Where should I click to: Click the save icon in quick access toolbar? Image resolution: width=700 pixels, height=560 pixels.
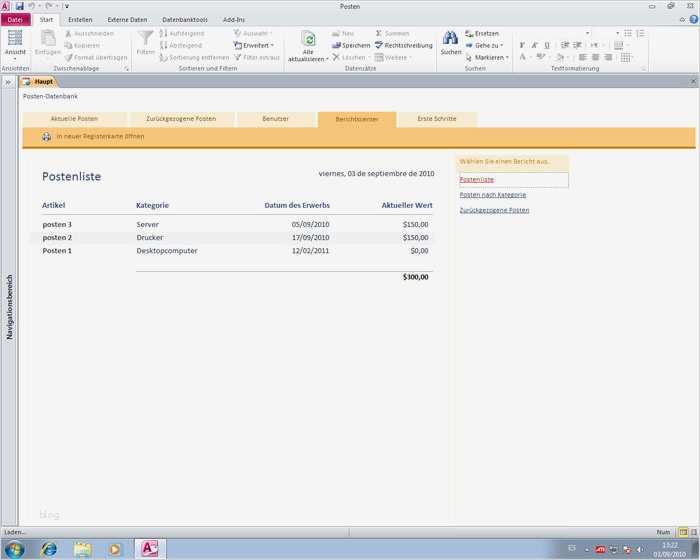coord(19,6)
